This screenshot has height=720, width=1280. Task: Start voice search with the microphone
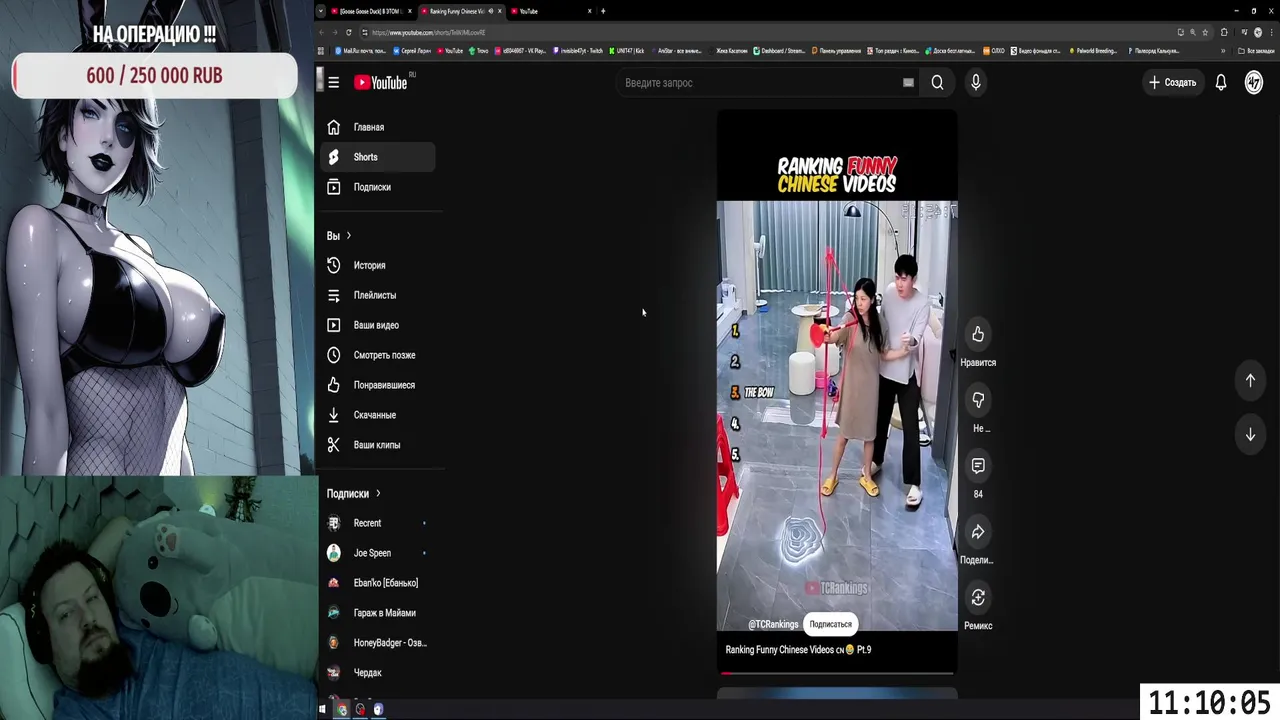tap(976, 83)
